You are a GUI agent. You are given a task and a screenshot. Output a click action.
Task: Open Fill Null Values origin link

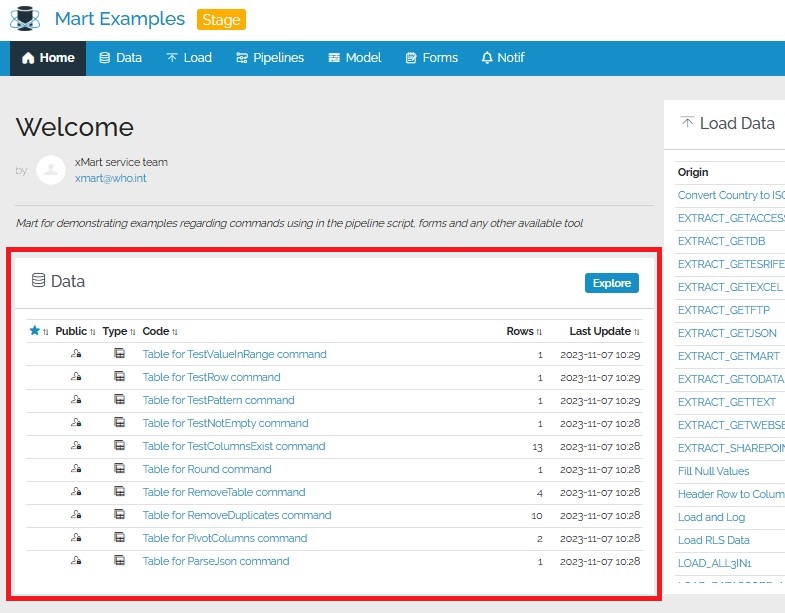(713, 471)
